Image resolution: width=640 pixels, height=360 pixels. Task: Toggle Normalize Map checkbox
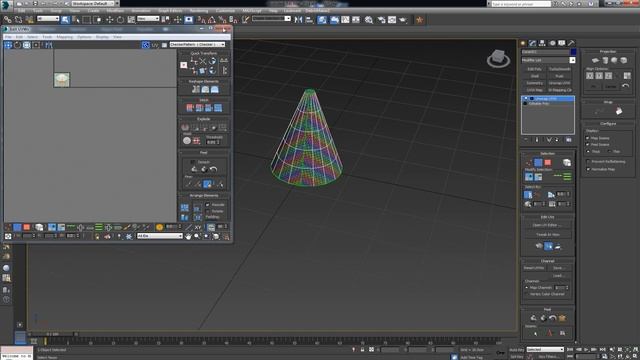click(x=588, y=169)
